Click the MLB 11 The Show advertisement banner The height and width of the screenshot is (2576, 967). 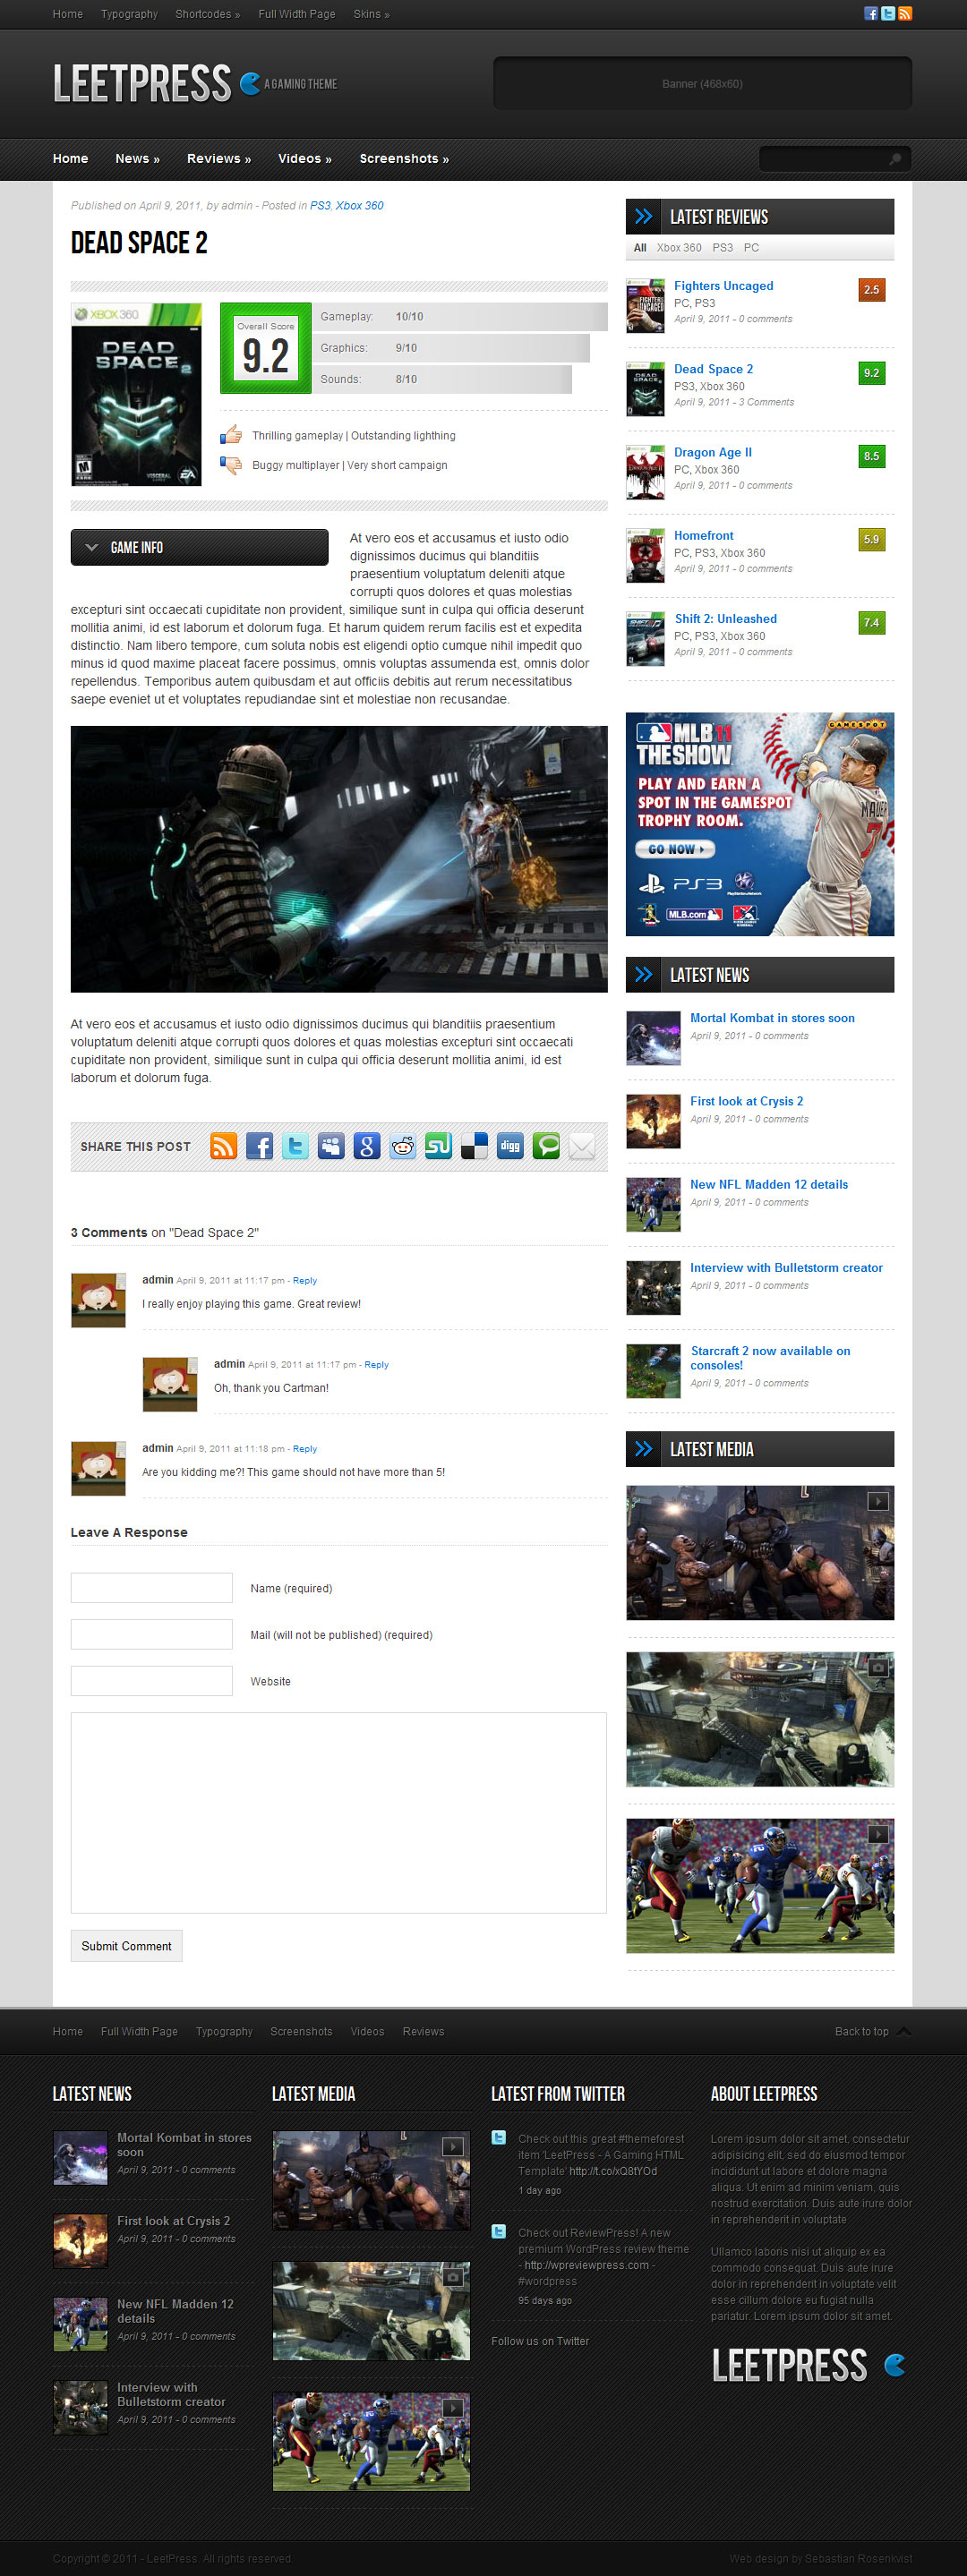pyautogui.click(x=760, y=824)
